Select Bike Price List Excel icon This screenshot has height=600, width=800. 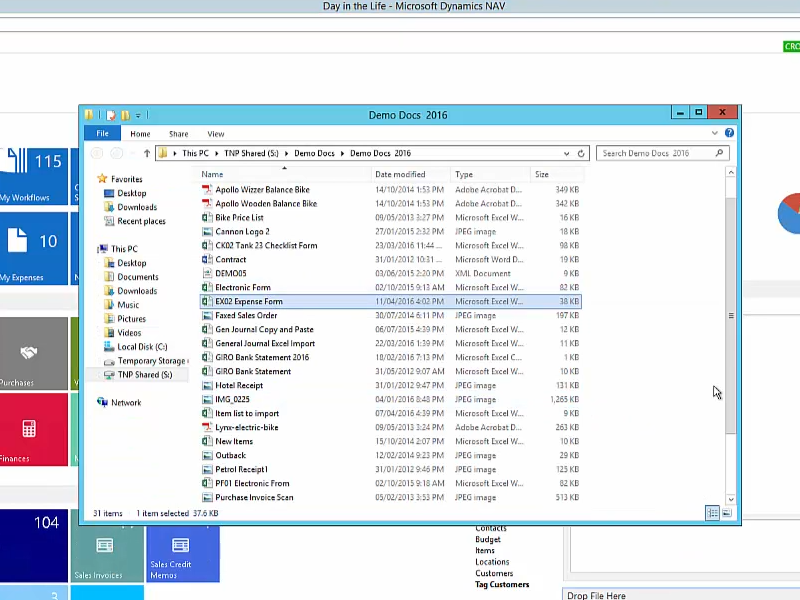tap(207, 217)
